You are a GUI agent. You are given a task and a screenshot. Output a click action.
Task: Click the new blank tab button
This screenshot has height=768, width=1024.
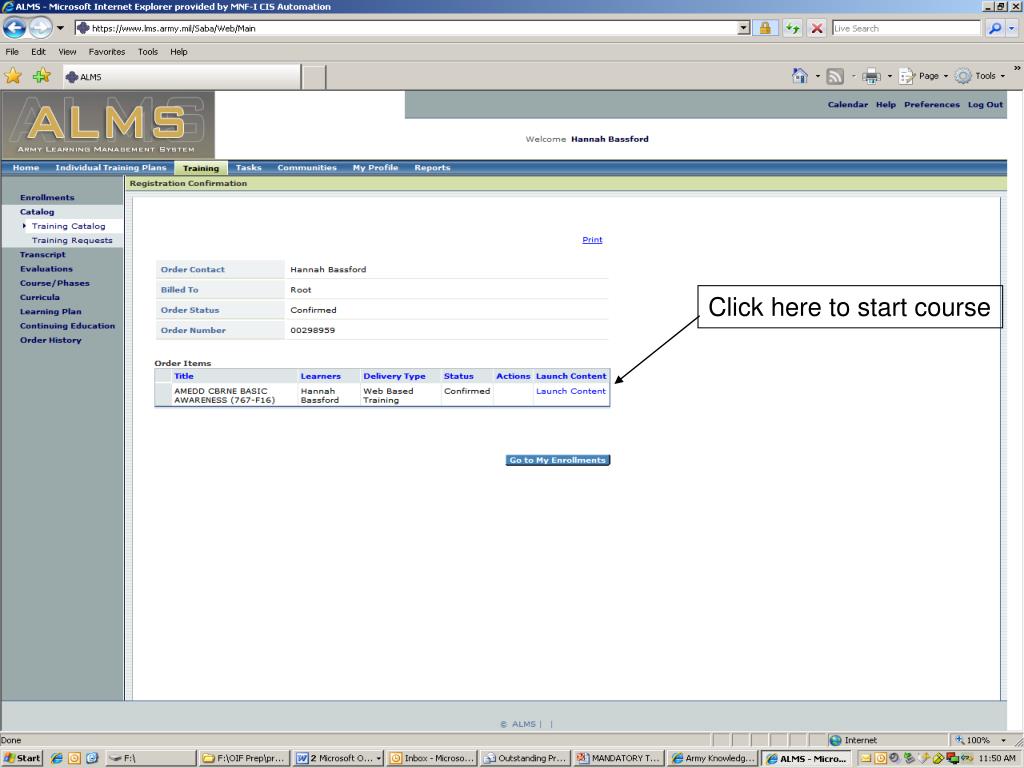click(x=313, y=77)
